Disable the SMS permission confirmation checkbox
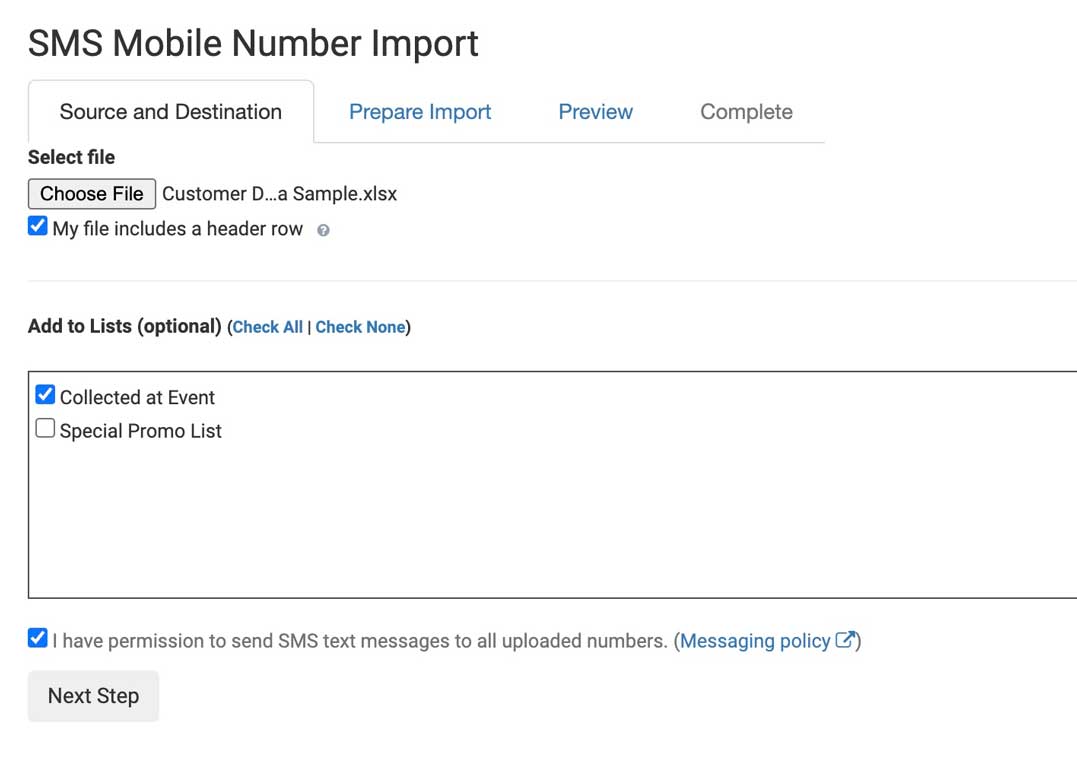The image size is (1077, 759). (36, 638)
